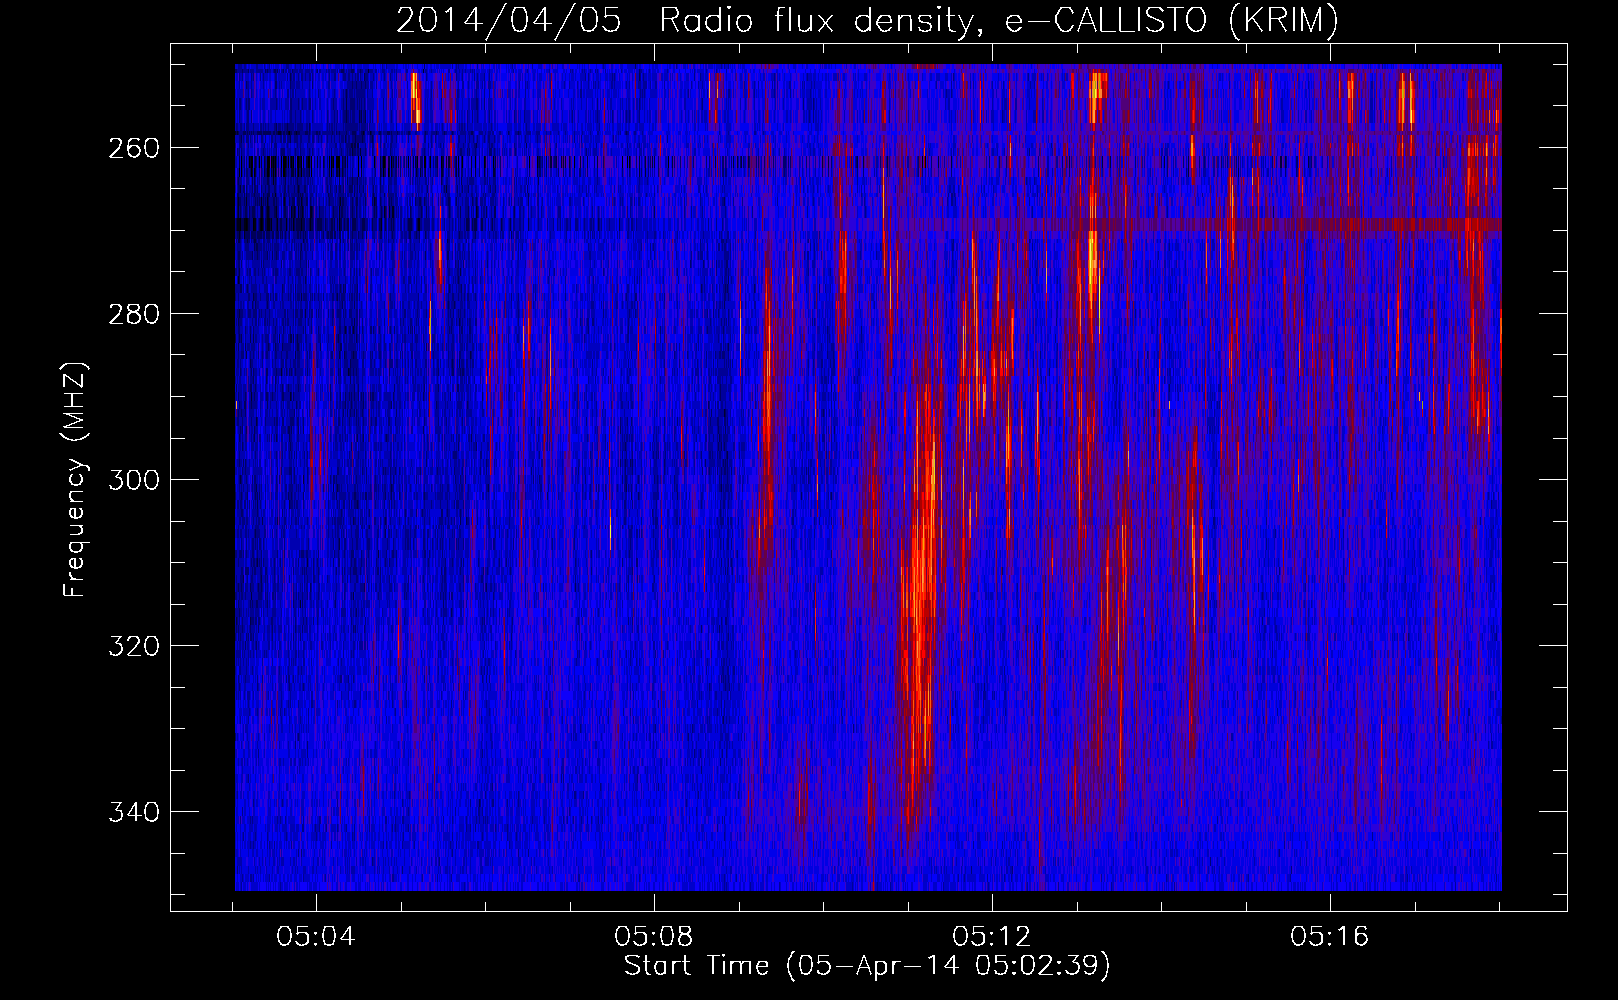Click the 'Frequency (MHZ)' axis label
This screenshot has width=1618, height=1000.
coord(75,480)
